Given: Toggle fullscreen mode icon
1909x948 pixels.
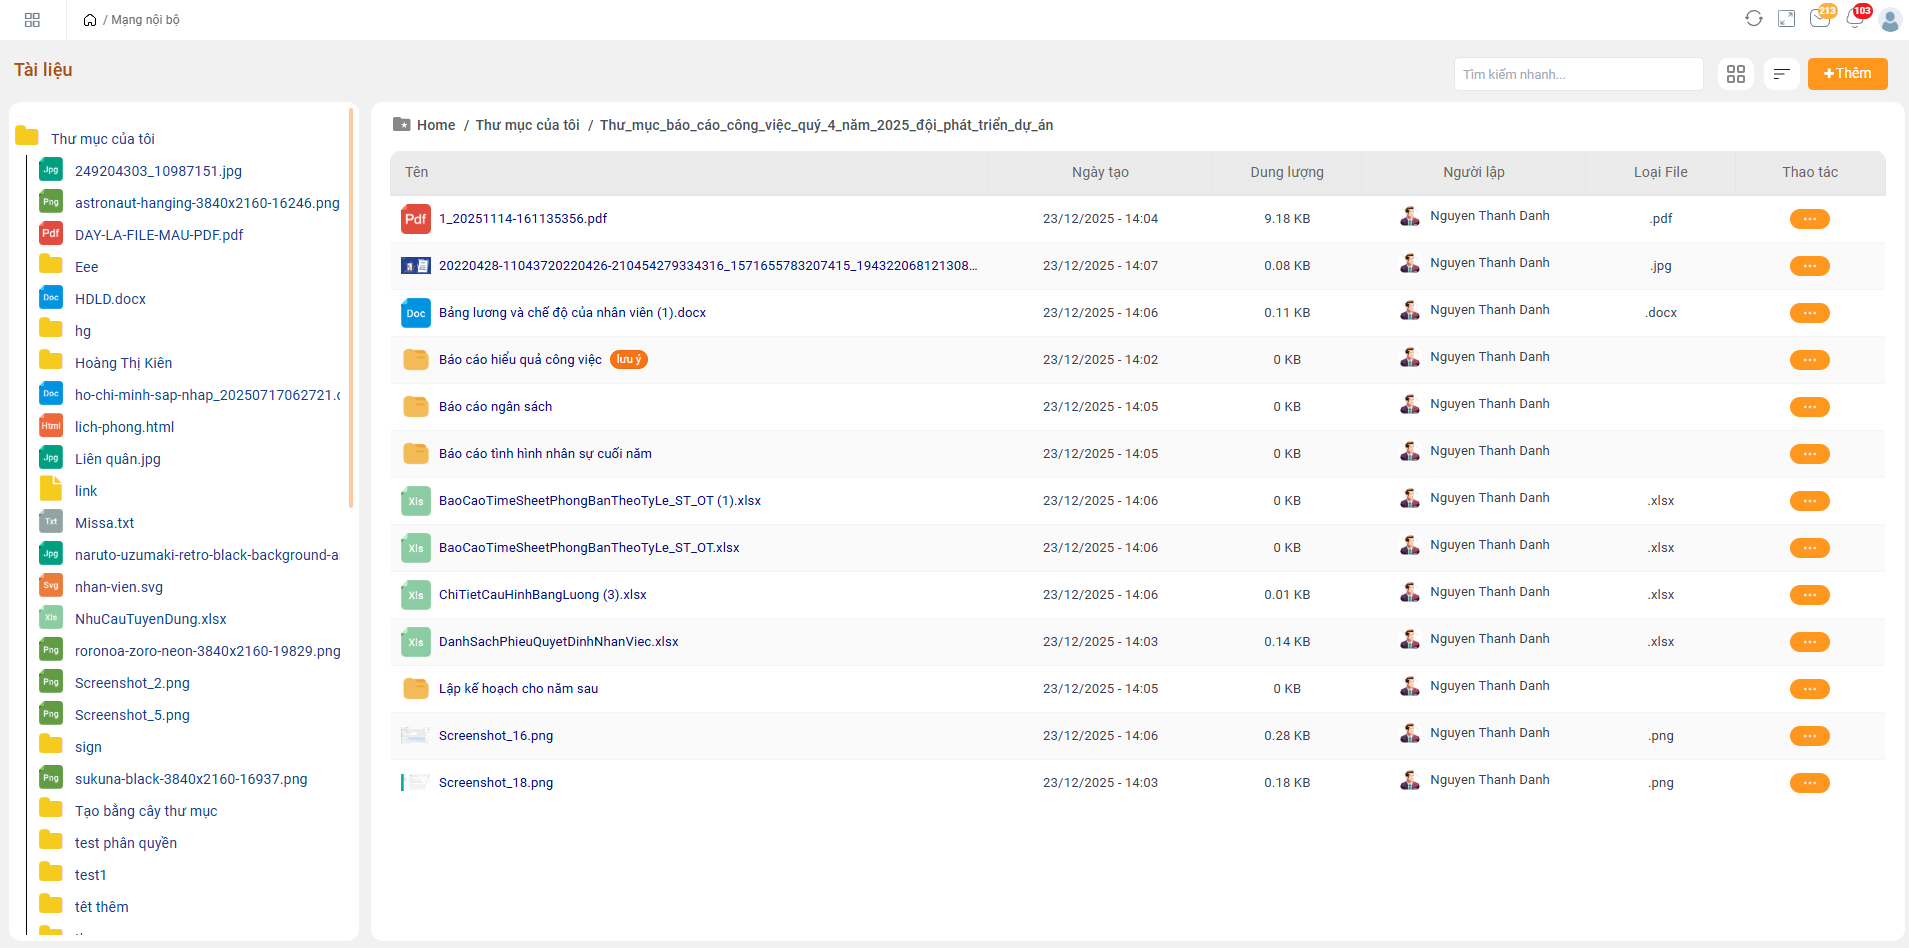Looking at the screenshot, I should point(1786,19).
